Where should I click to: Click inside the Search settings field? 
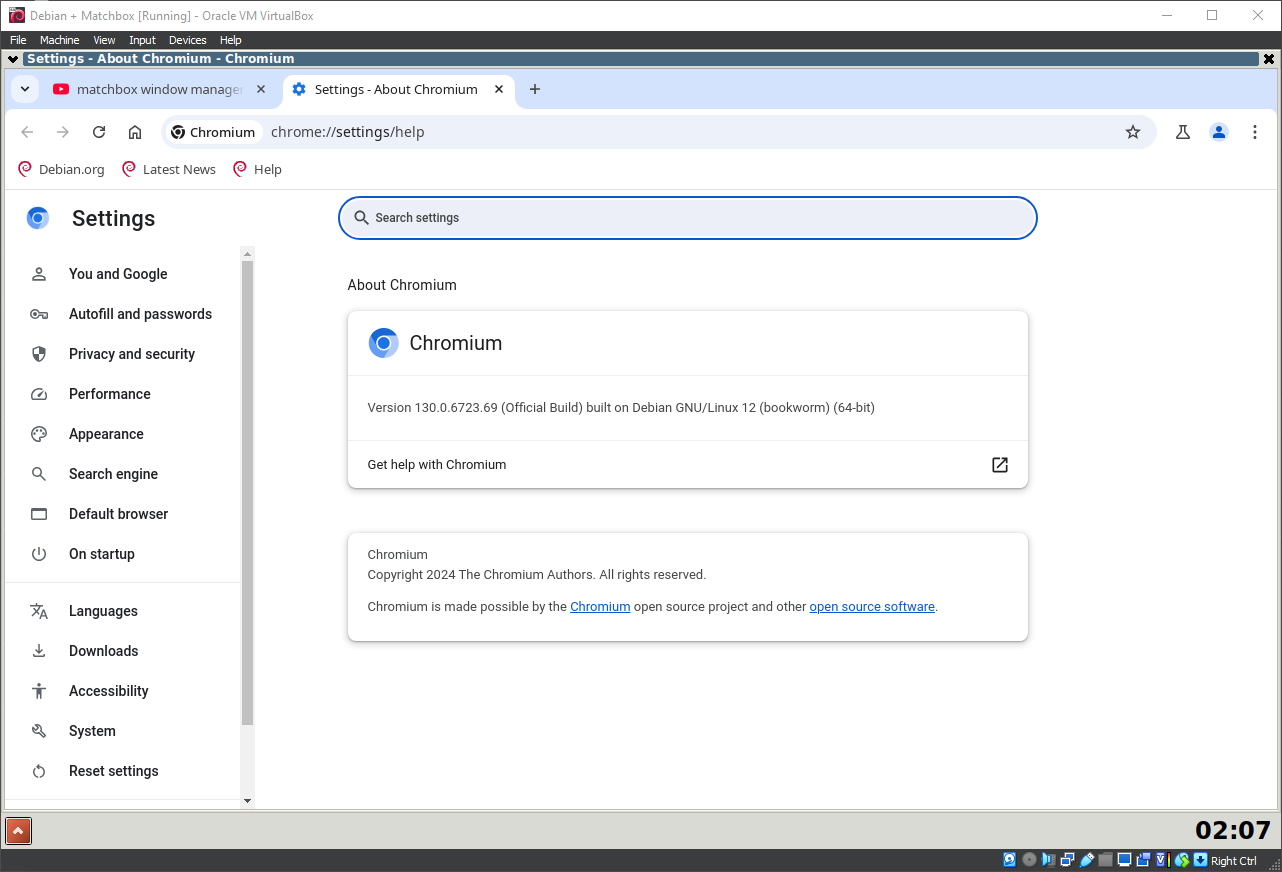tap(688, 217)
